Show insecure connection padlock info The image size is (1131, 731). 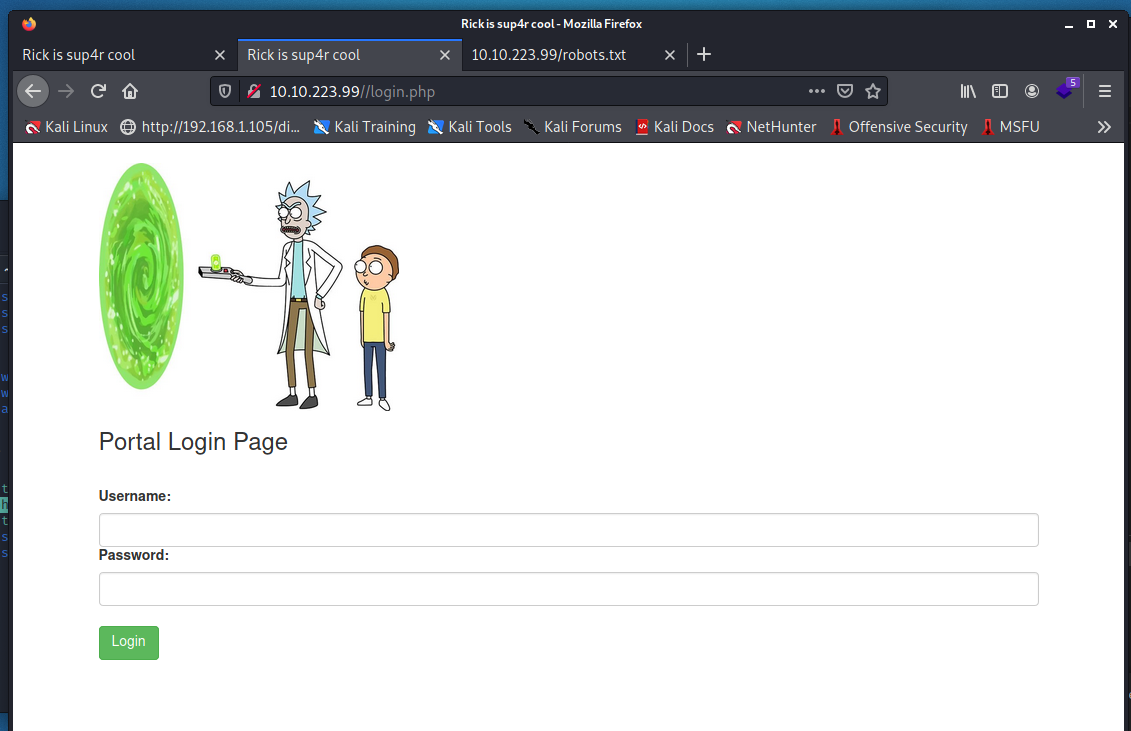[x=253, y=91]
